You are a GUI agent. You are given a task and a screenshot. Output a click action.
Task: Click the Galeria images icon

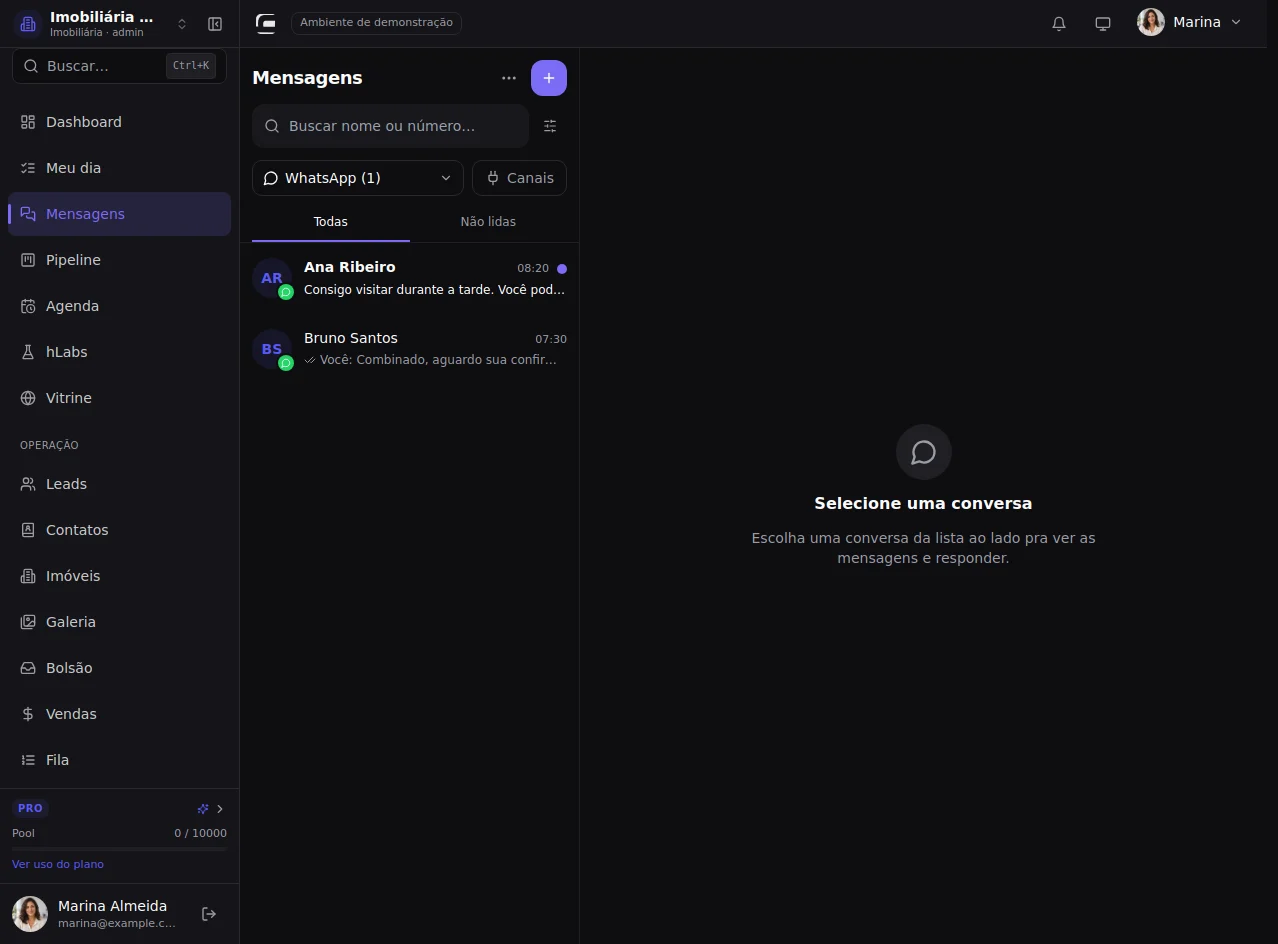click(28, 622)
